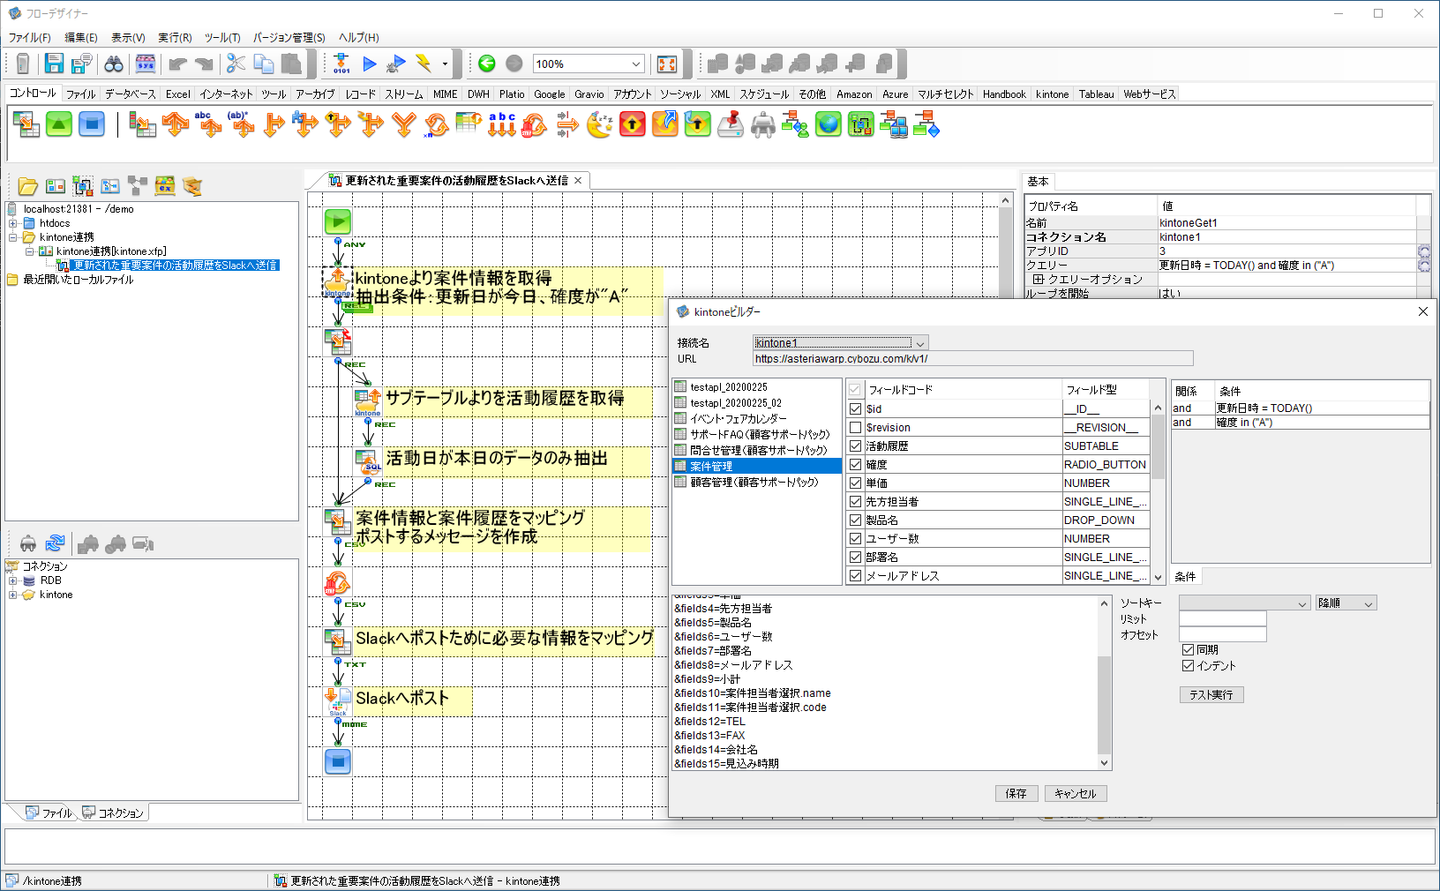Image resolution: width=1440 pixels, height=891 pixels.
Task: Click the 保存 button in kintone builder
Action: click(1016, 793)
